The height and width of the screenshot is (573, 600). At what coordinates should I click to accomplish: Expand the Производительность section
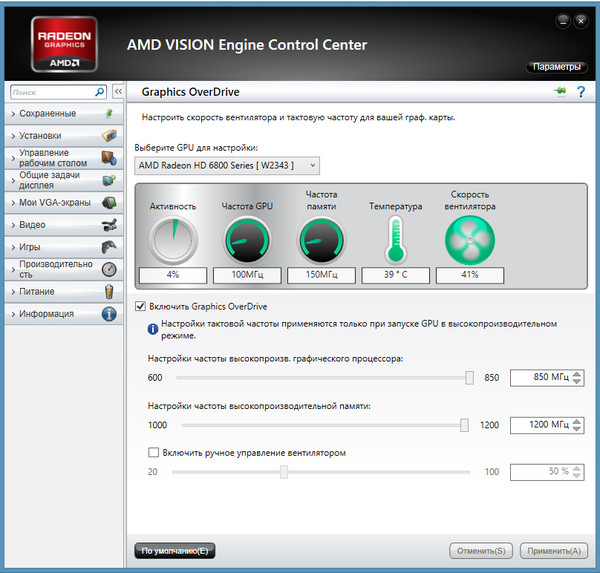(x=13, y=269)
